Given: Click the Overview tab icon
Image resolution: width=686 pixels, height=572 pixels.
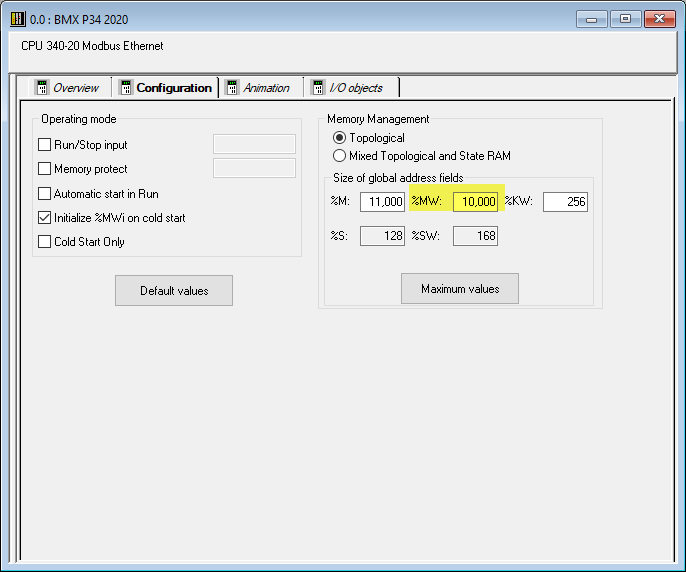Looking at the screenshot, I should pos(42,88).
